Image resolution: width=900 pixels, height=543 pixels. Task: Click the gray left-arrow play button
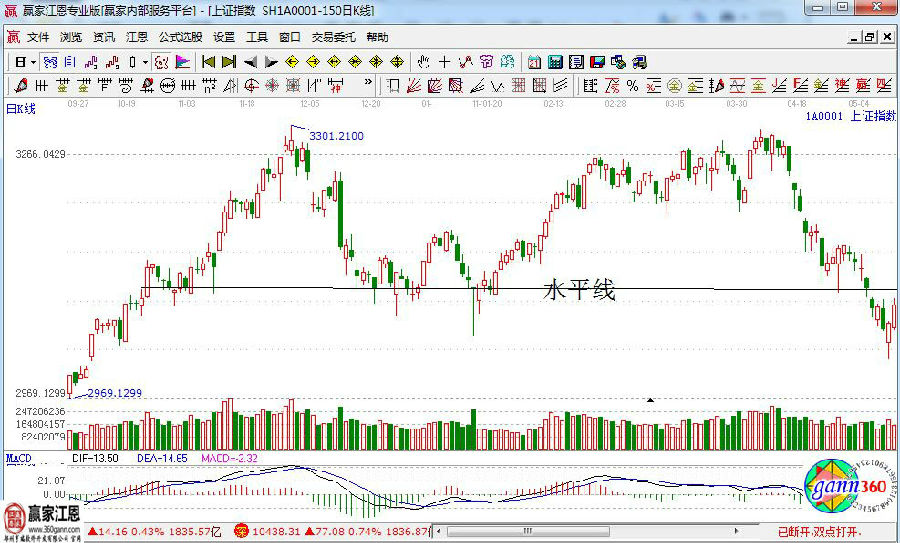[x=250, y=62]
